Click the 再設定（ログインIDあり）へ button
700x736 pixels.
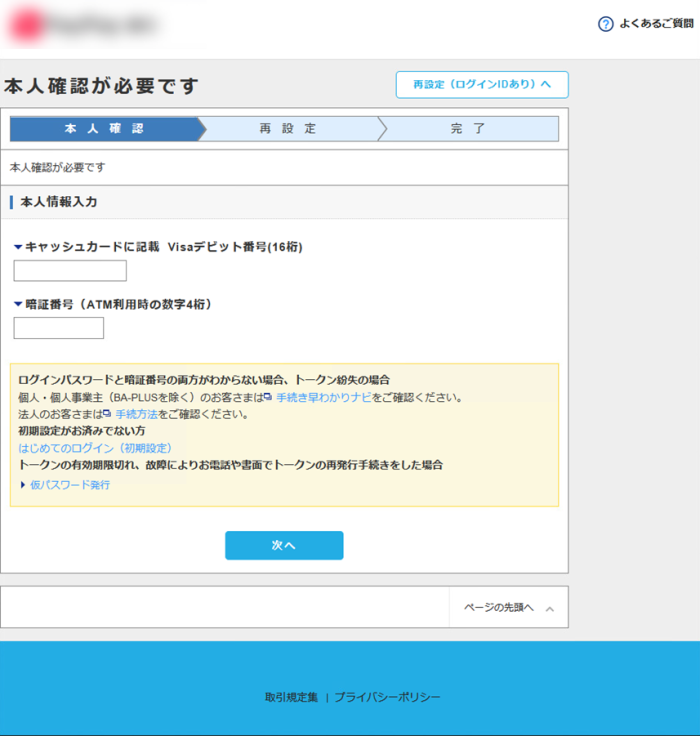point(482,85)
